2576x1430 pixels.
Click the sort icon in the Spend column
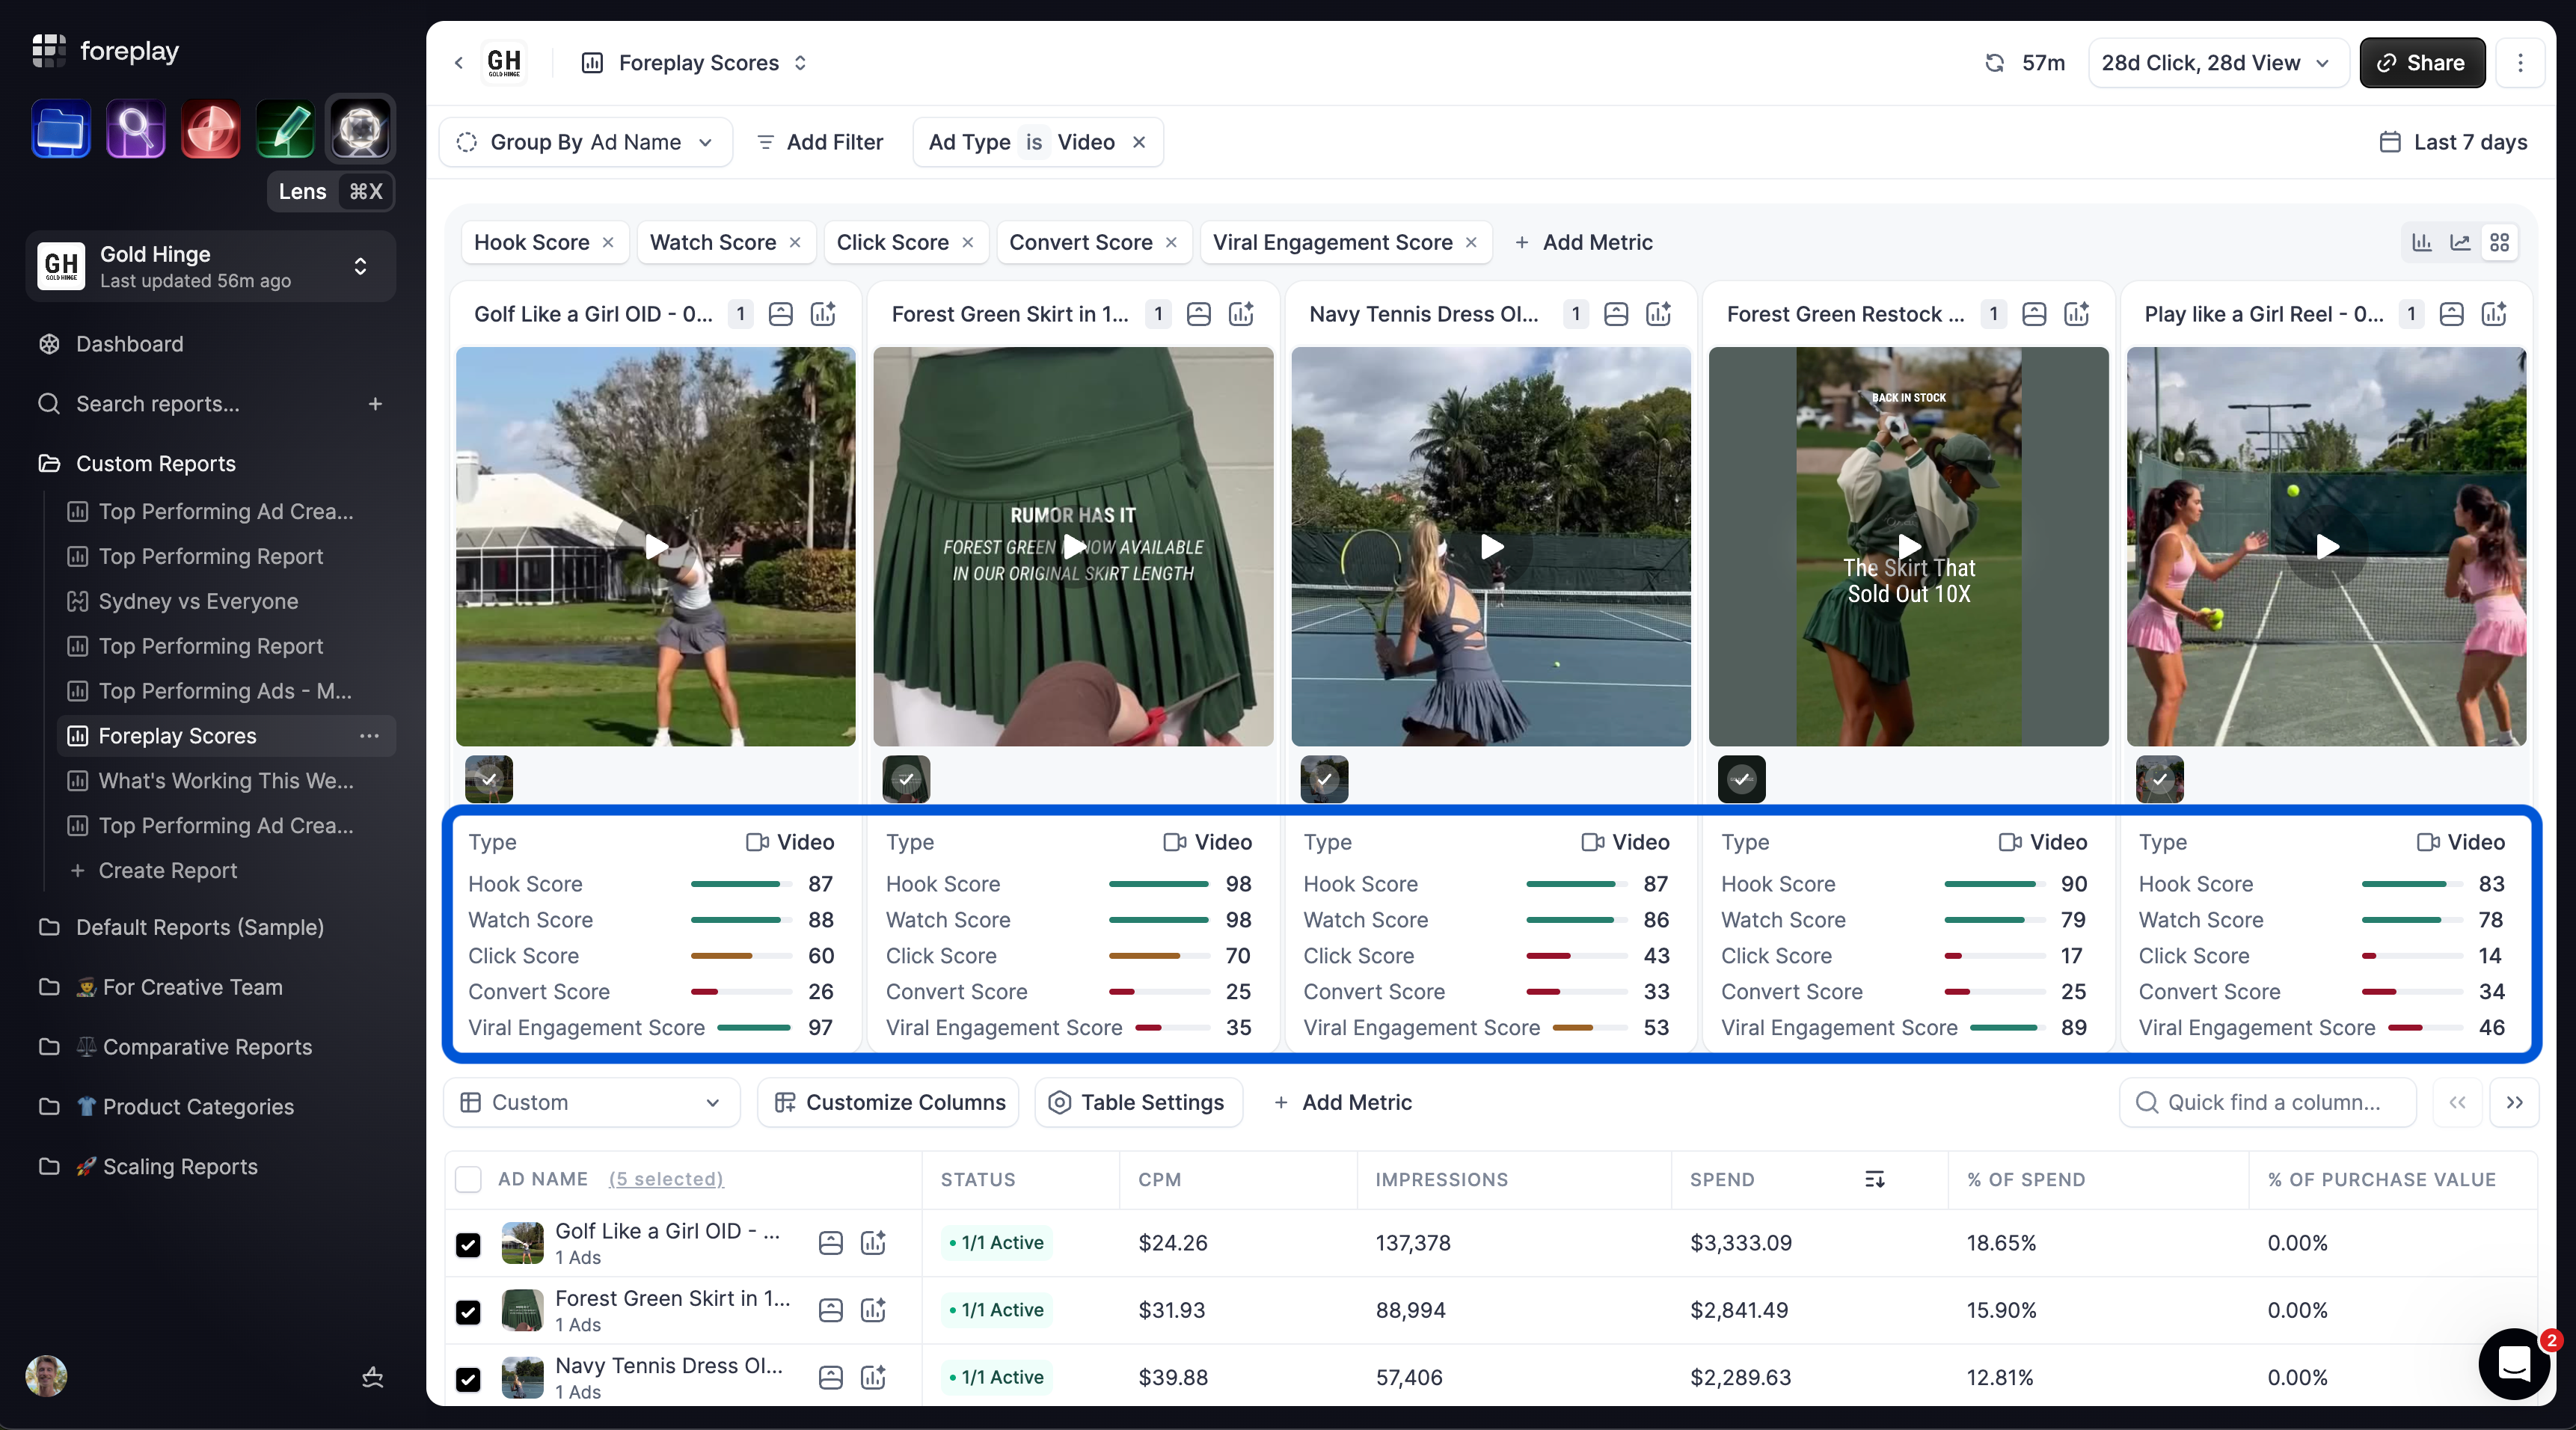click(x=1874, y=1179)
